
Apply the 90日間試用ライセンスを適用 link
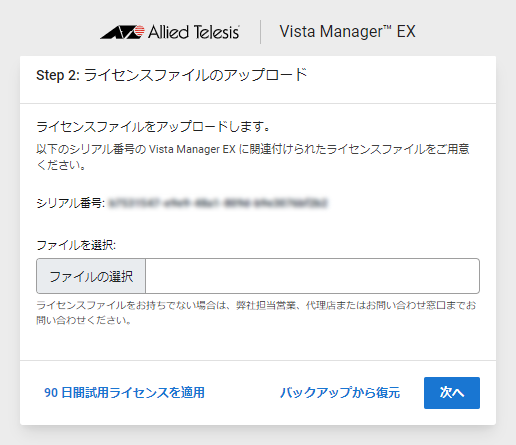tap(124, 393)
